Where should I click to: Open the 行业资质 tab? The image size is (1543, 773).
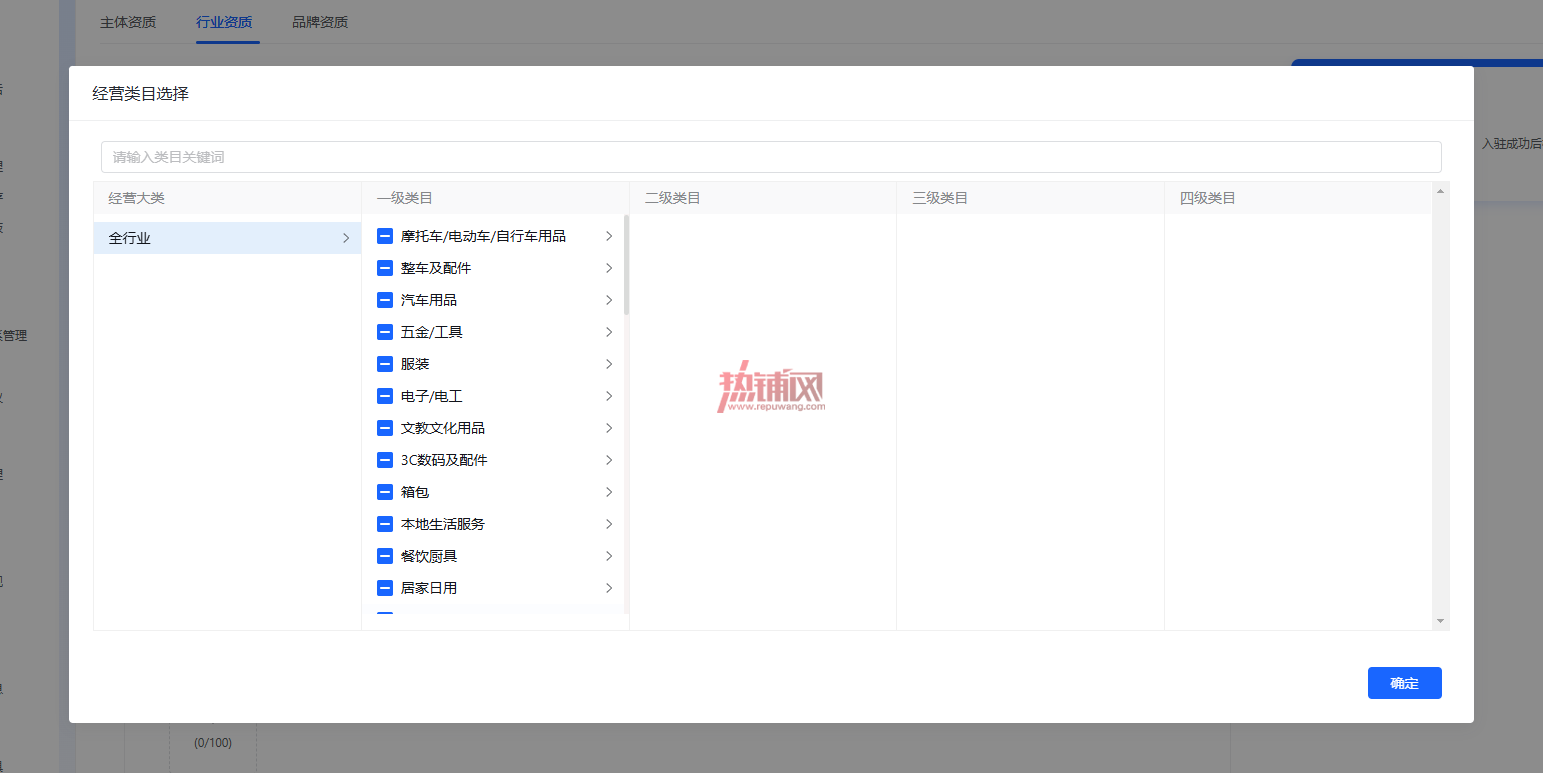pos(224,22)
